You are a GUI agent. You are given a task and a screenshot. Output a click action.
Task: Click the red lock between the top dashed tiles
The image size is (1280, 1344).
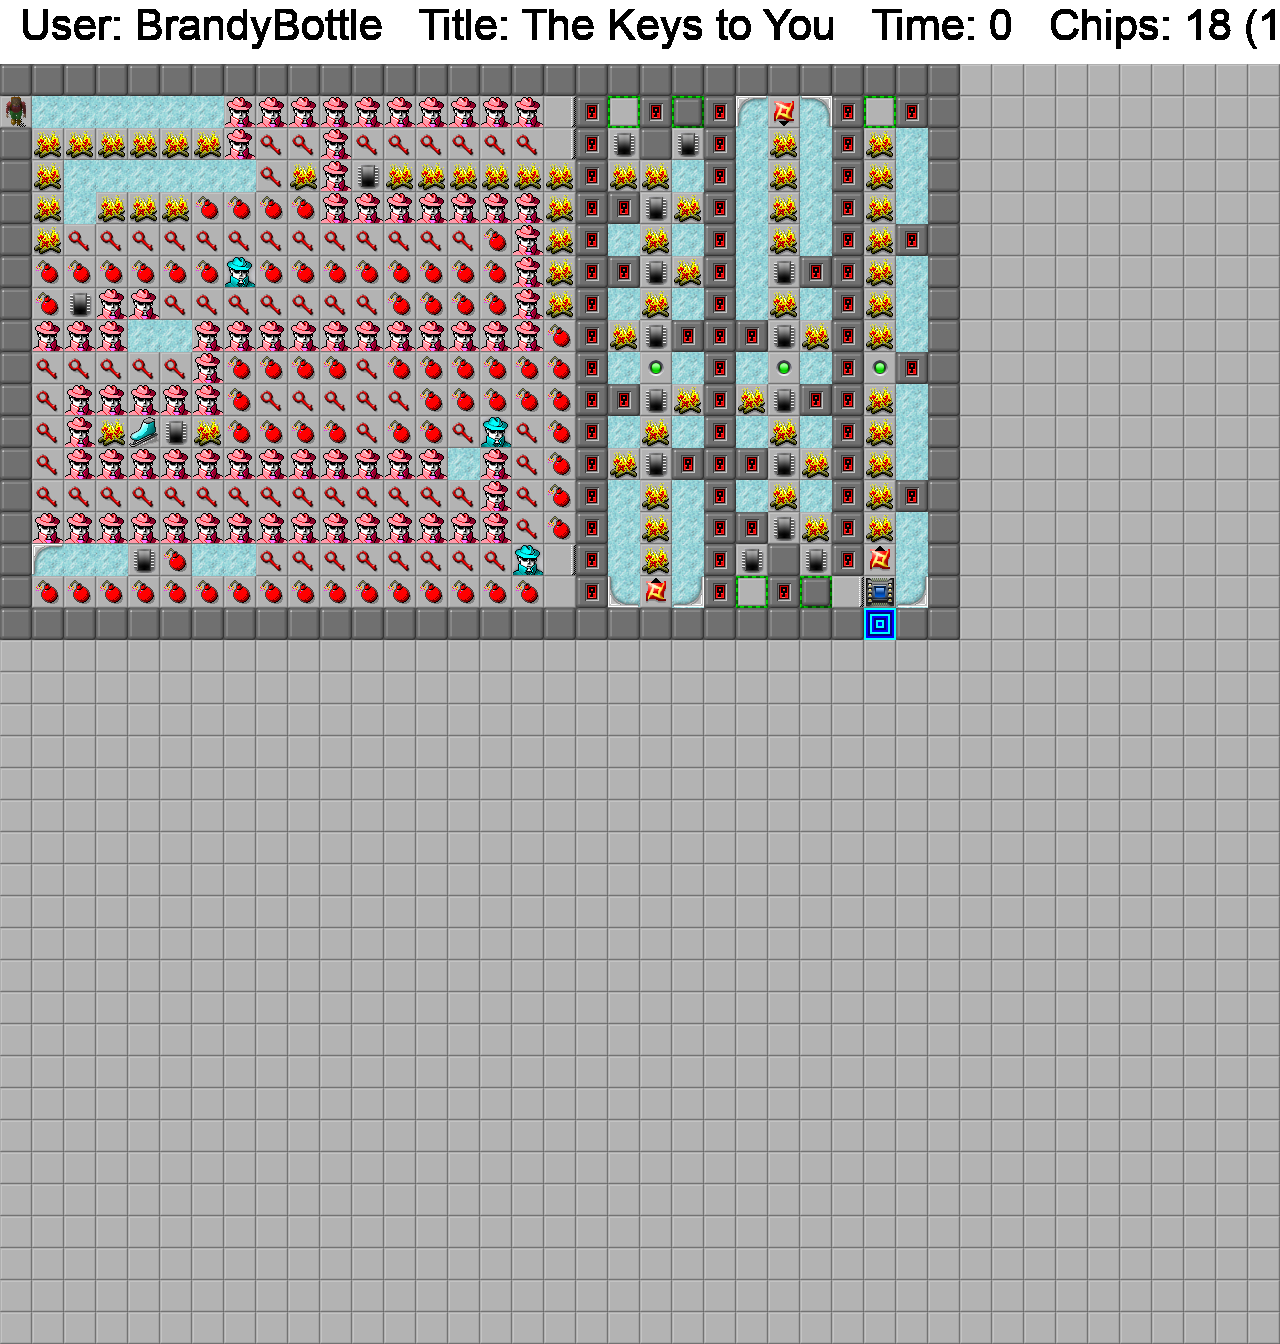[656, 112]
